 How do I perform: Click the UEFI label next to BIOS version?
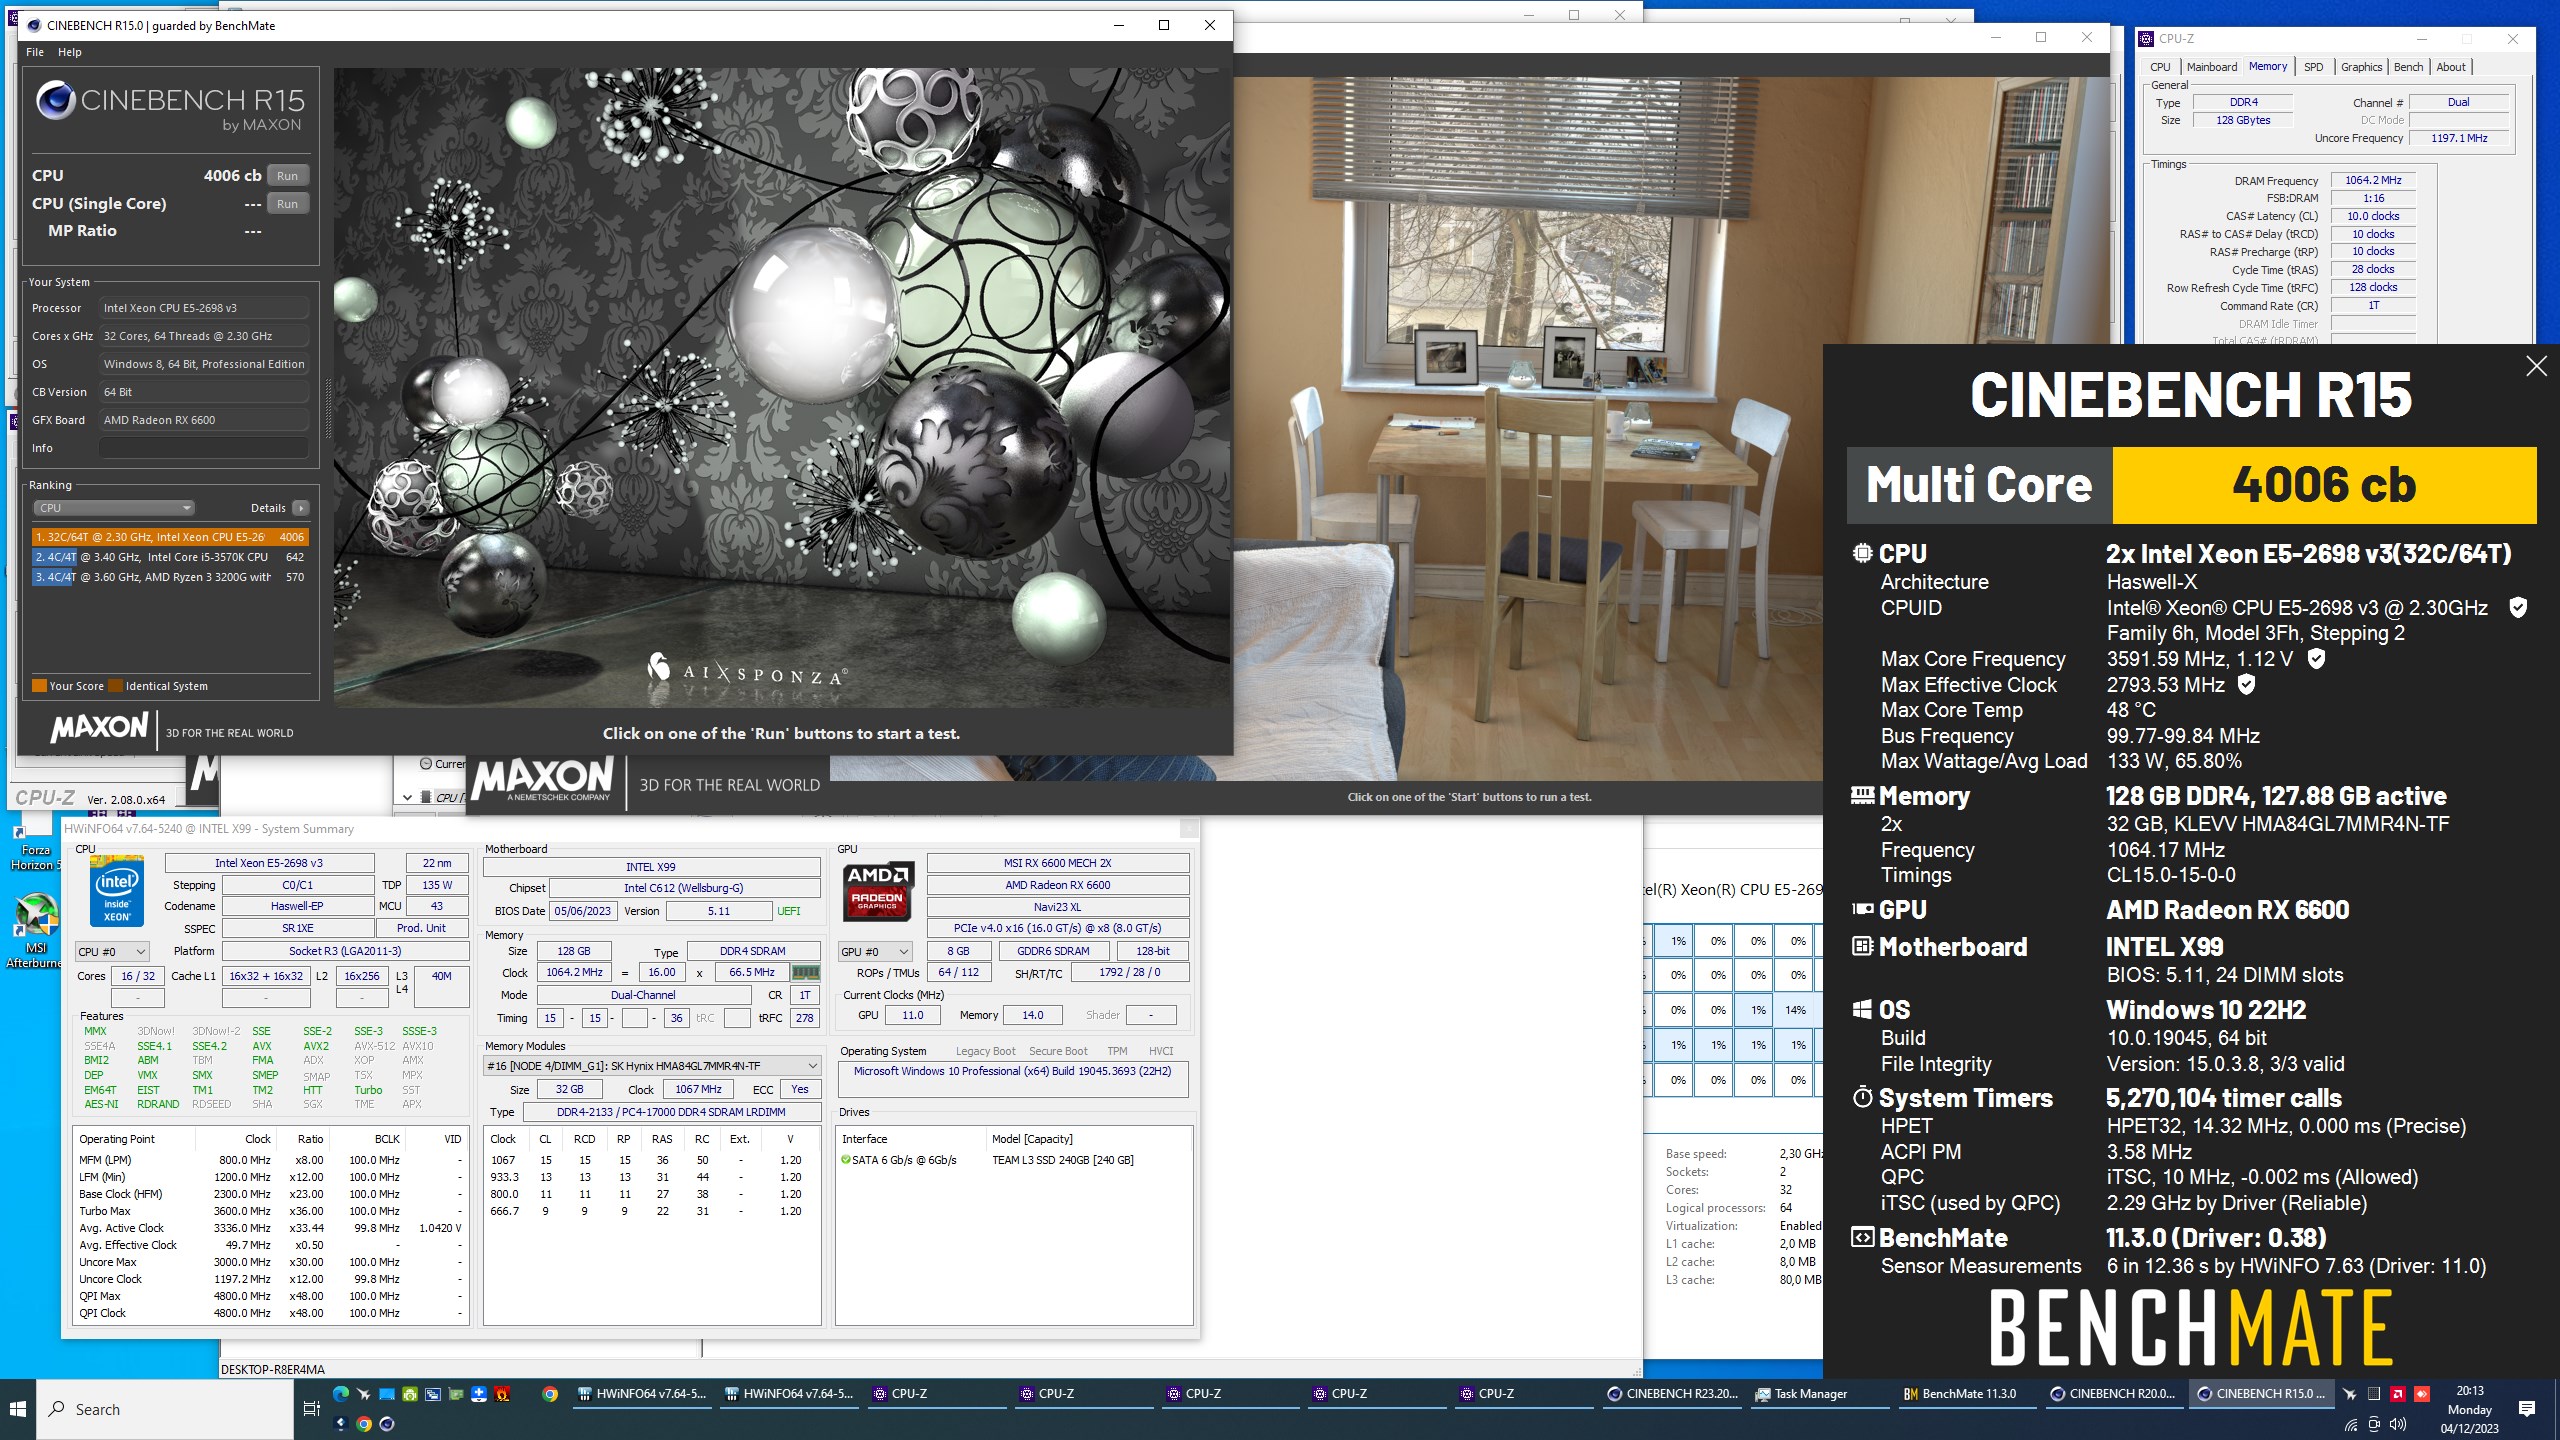[788, 911]
